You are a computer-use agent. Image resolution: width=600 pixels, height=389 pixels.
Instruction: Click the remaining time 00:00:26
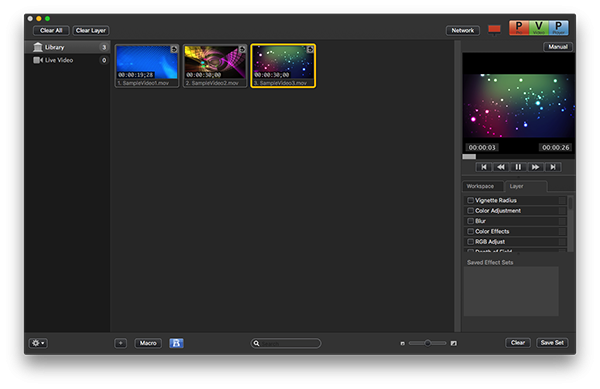555,147
